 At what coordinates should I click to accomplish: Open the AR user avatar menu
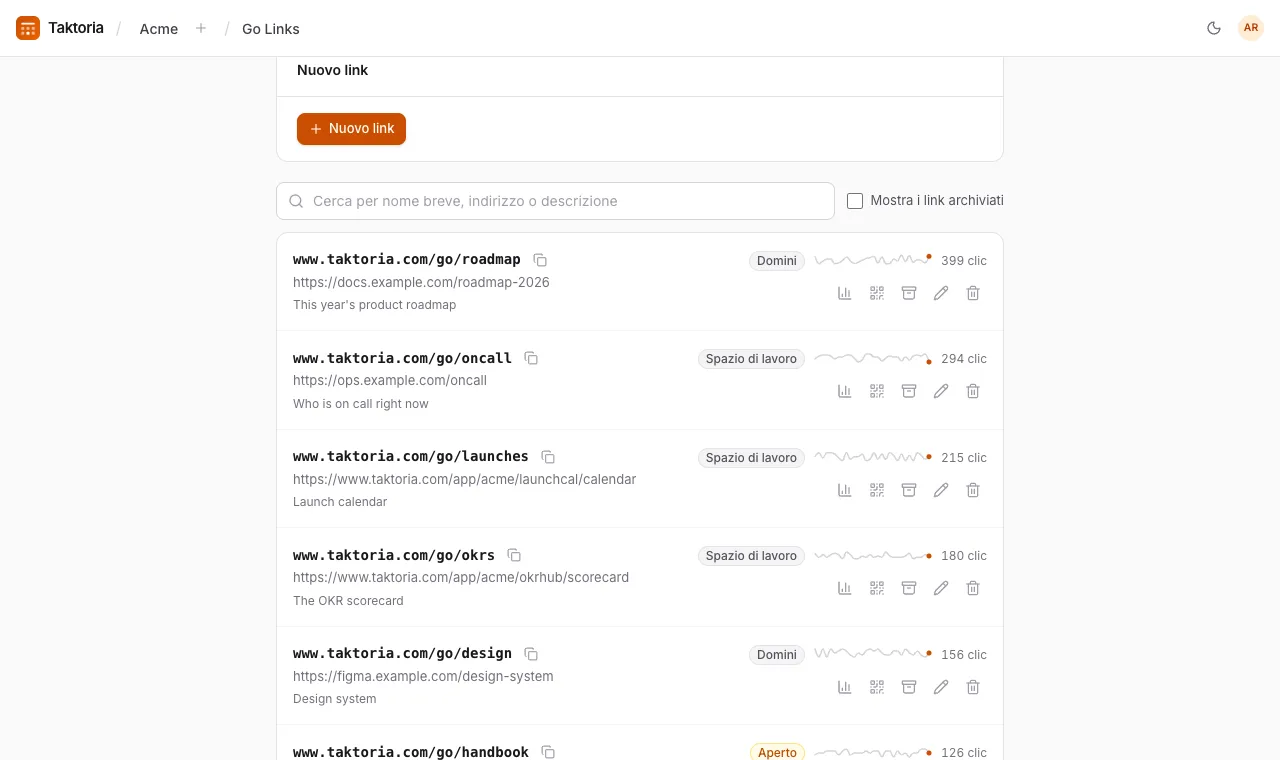[x=1251, y=28]
